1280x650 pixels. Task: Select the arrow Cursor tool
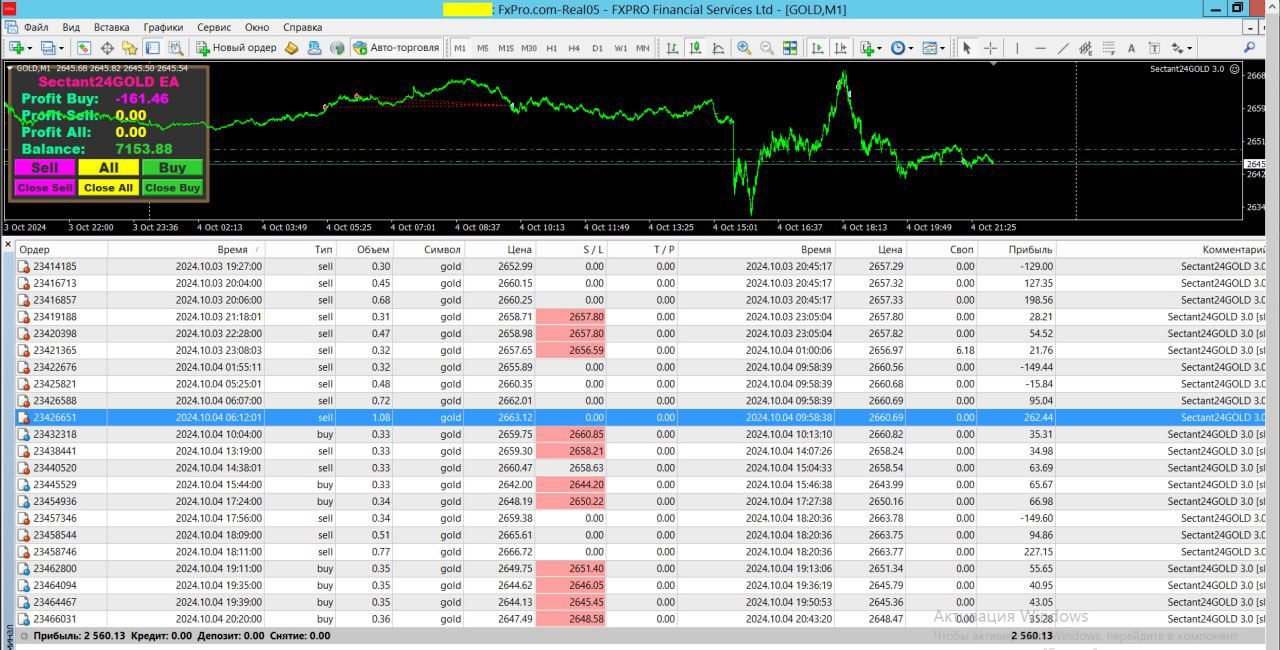coord(967,48)
